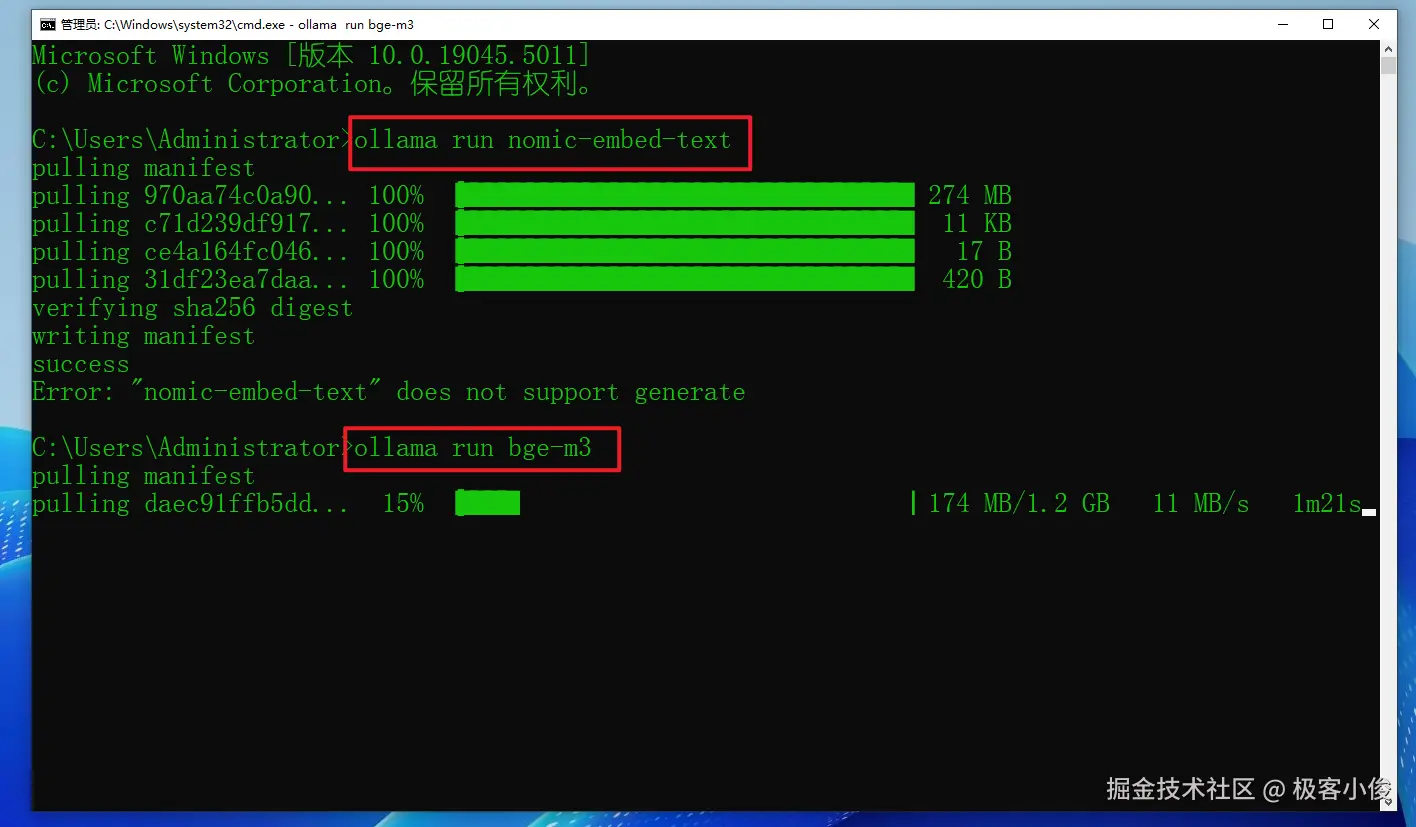Click the Microsoft Corporation copyright line

coord(313,84)
